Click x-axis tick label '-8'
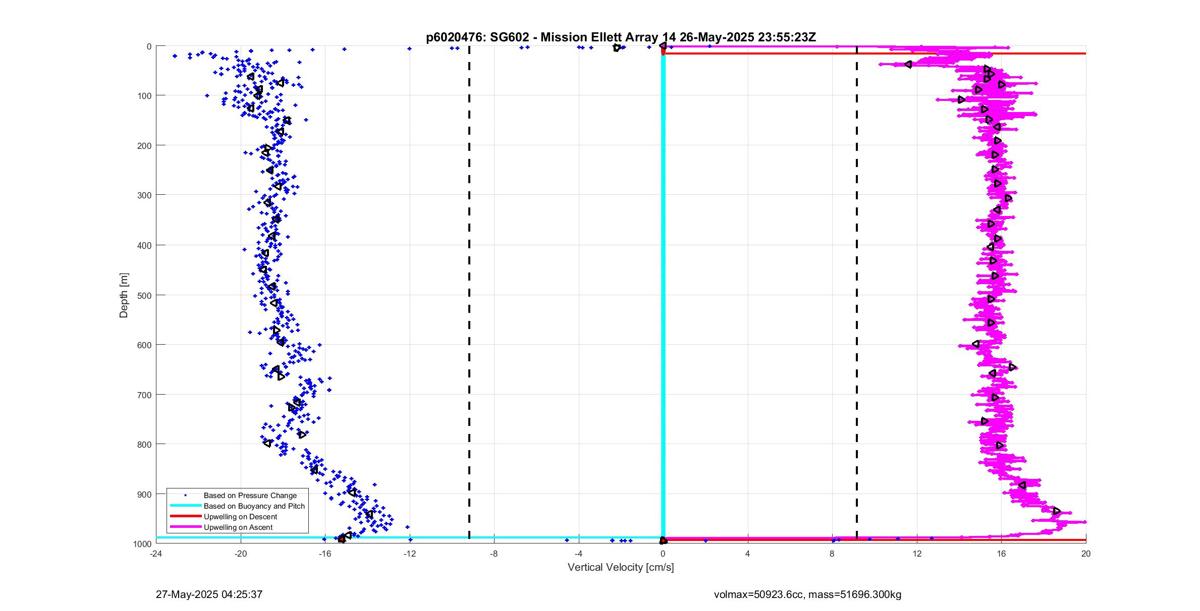Screen dimensions: 1200x611 click(494, 552)
